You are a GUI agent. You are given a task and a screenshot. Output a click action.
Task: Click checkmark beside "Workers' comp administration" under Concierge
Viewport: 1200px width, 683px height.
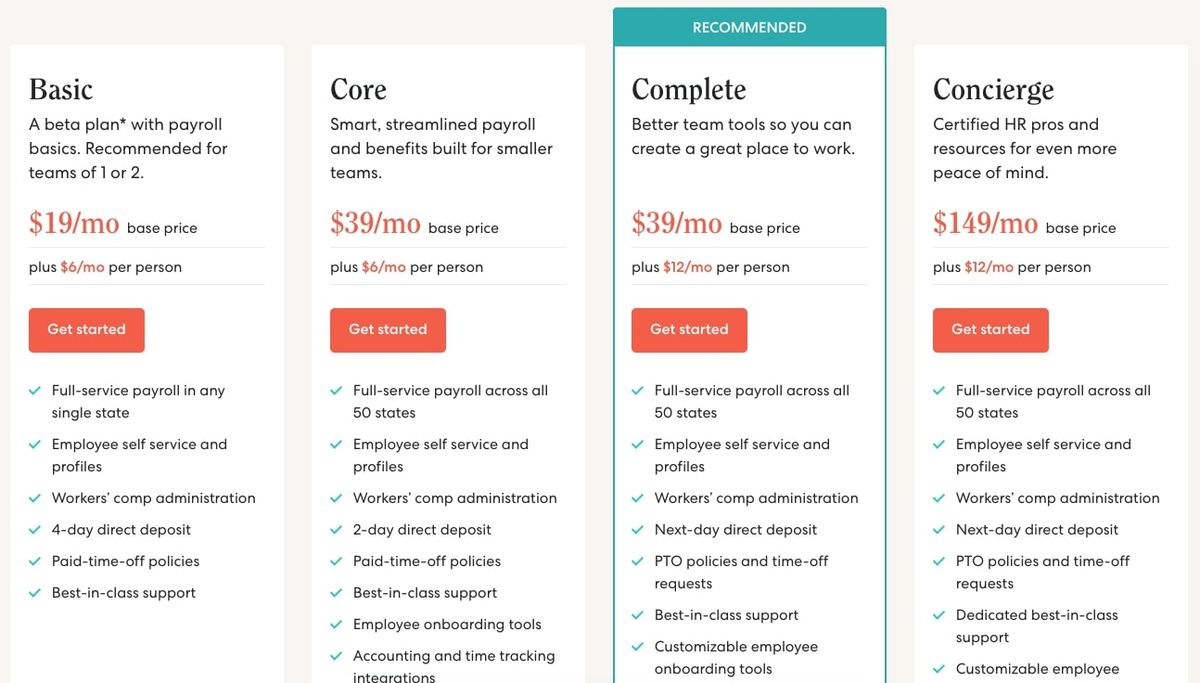940,497
